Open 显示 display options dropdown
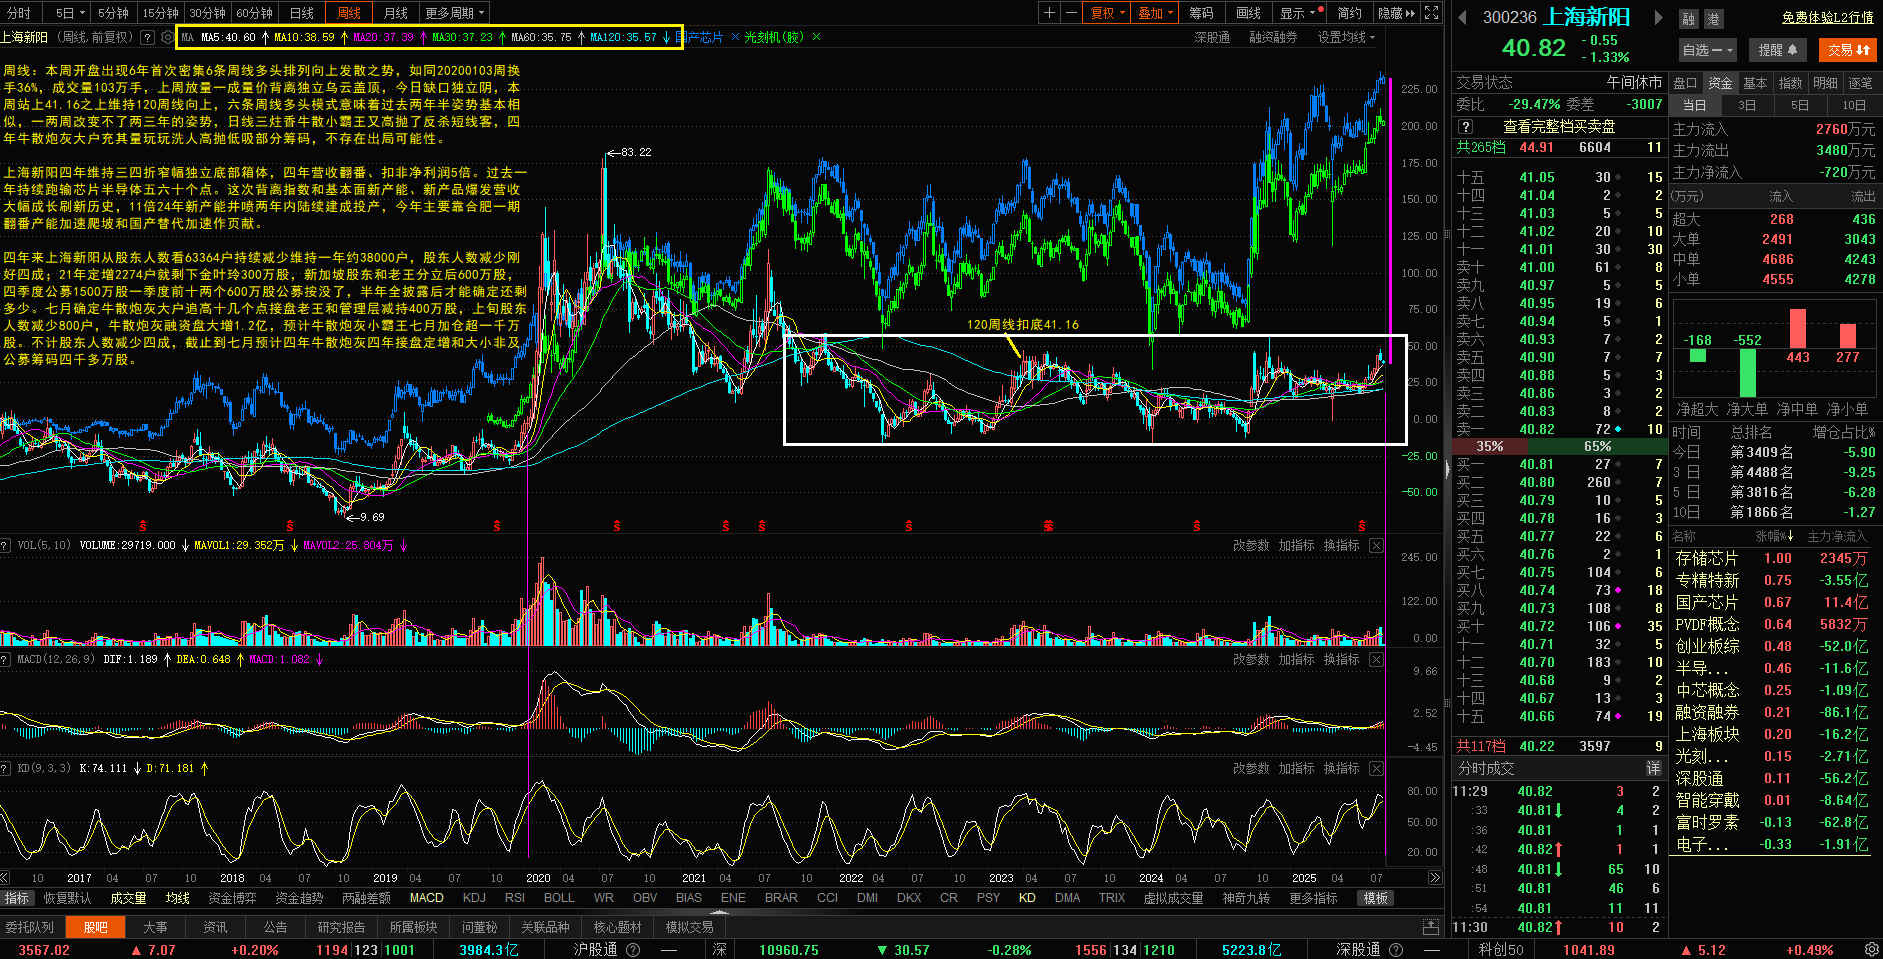 (x=1301, y=13)
